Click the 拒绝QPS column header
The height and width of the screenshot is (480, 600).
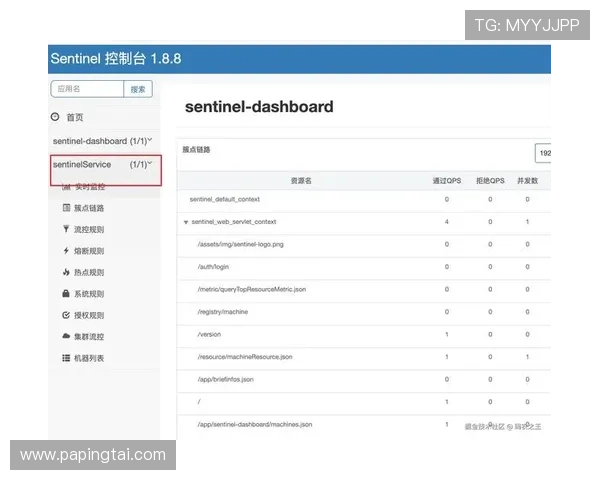coord(490,181)
